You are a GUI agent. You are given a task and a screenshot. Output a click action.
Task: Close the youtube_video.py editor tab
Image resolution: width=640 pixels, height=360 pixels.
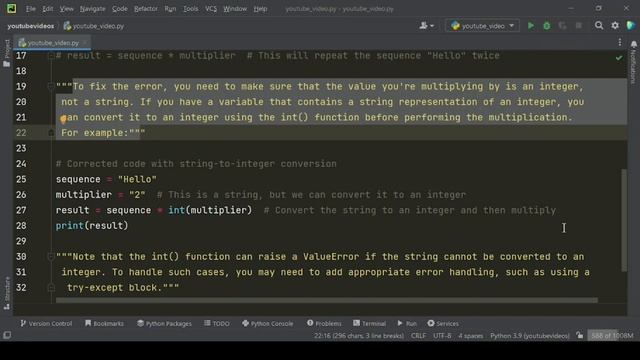[x=85, y=42]
